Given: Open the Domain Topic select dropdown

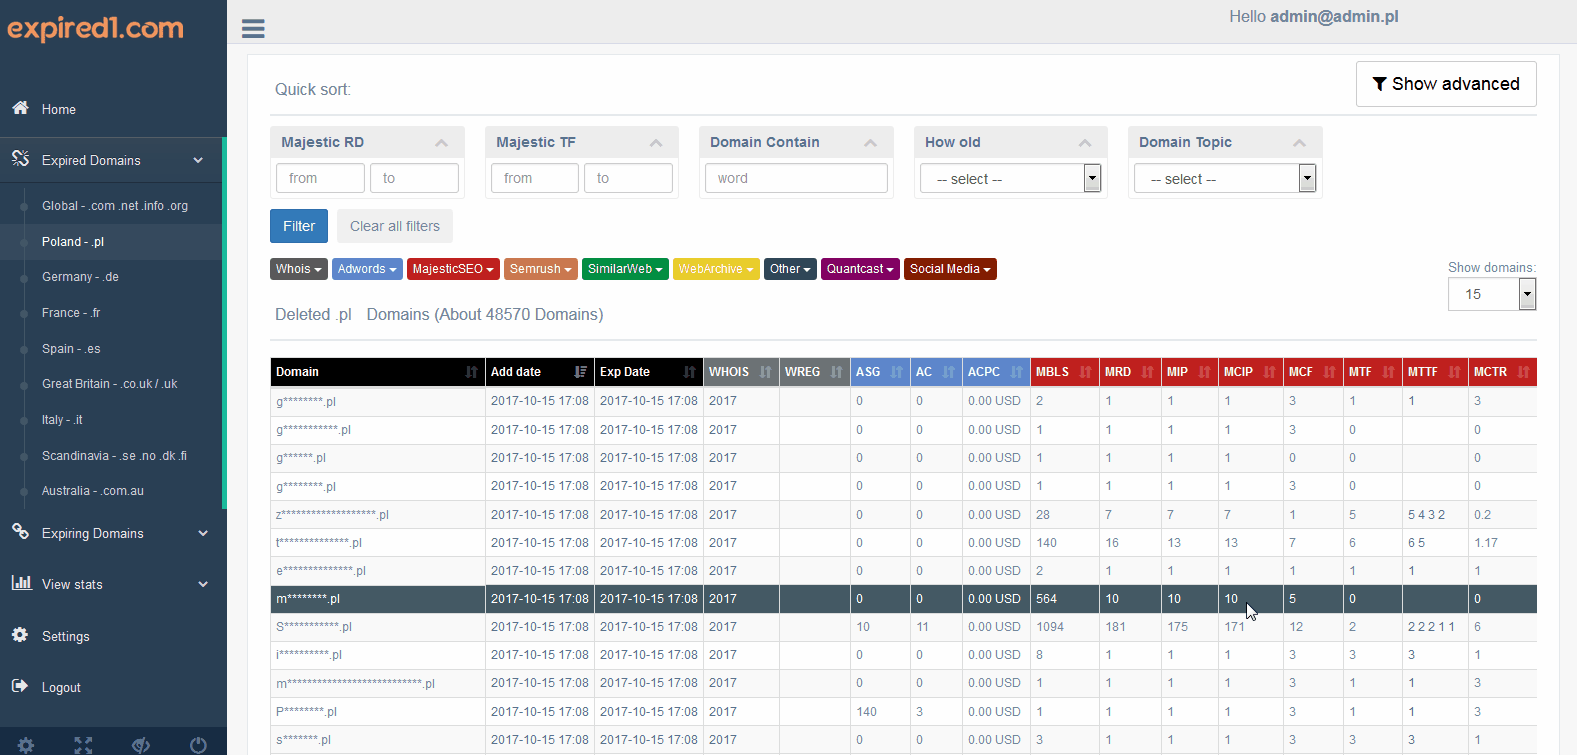Looking at the screenshot, I should click(1225, 178).
